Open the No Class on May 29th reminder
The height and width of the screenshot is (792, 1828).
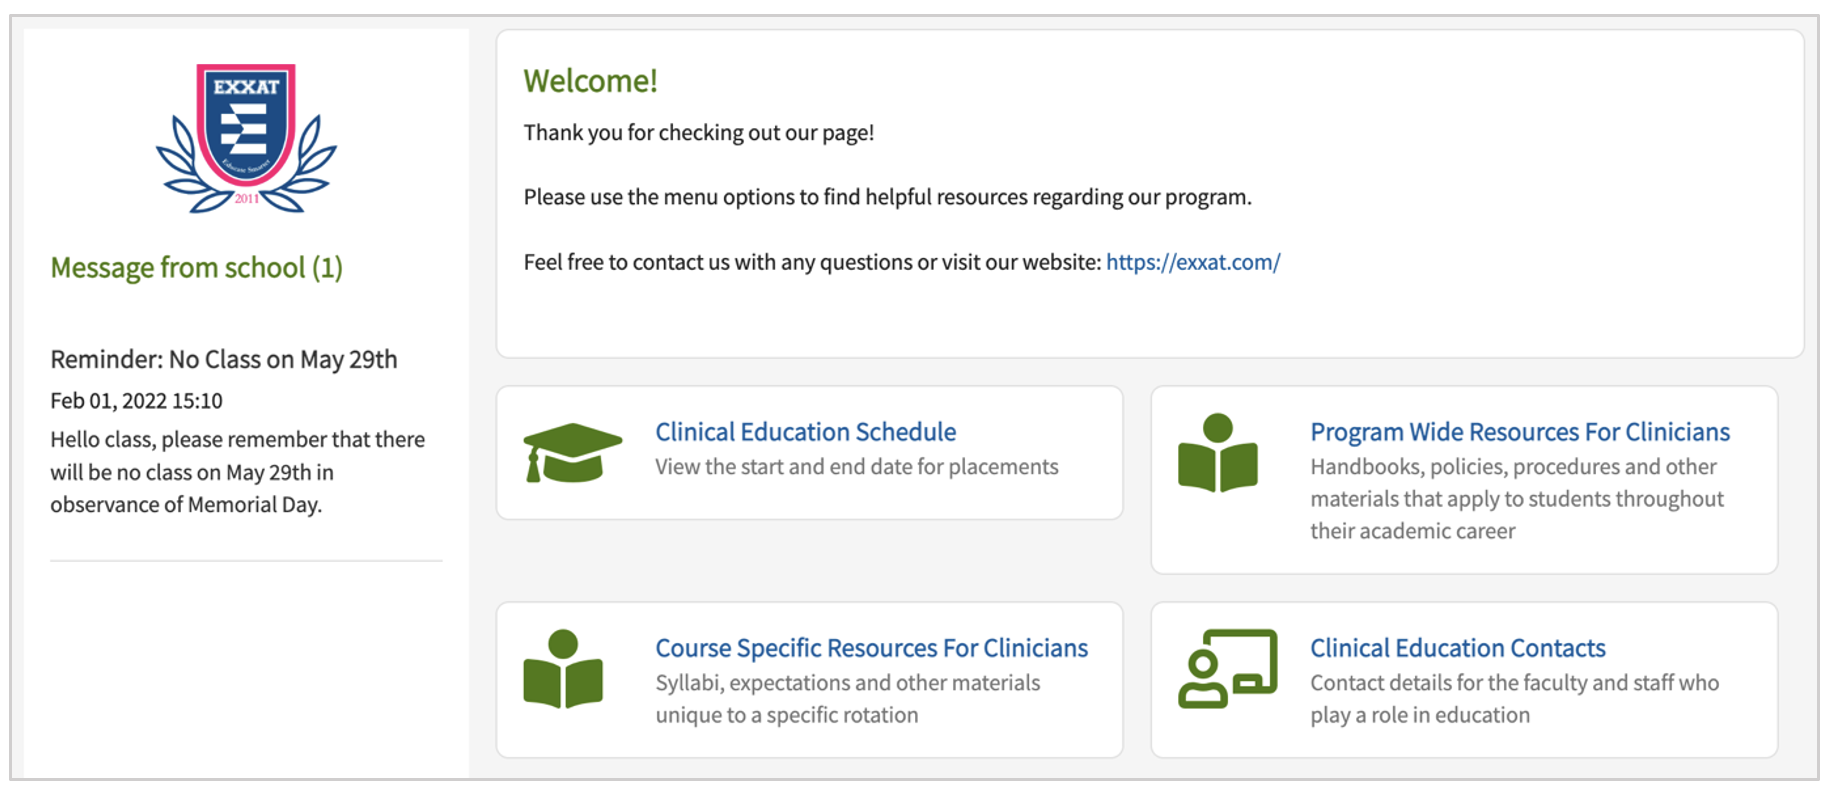click(x=224, y=360)
